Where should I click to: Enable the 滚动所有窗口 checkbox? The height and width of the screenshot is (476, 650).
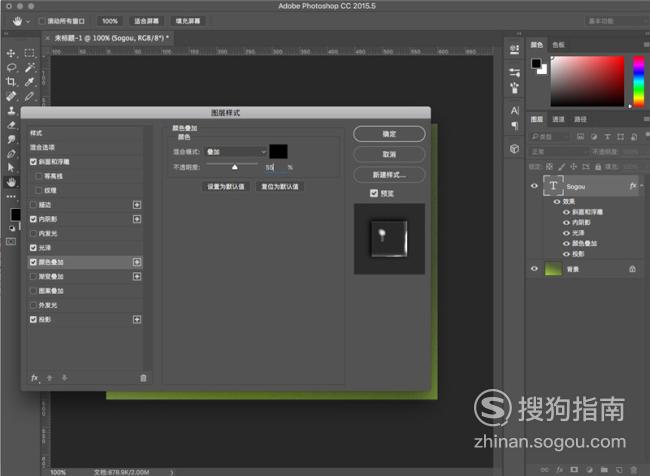click(41, 21)
